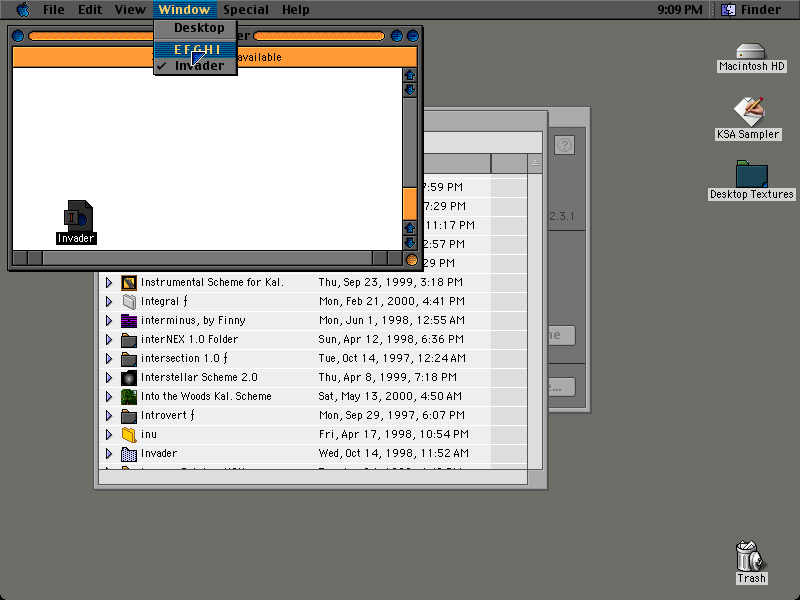The image size is (800, 600).
Task: Open the Invader file icon in the Invader window
Action: point(78,214)
